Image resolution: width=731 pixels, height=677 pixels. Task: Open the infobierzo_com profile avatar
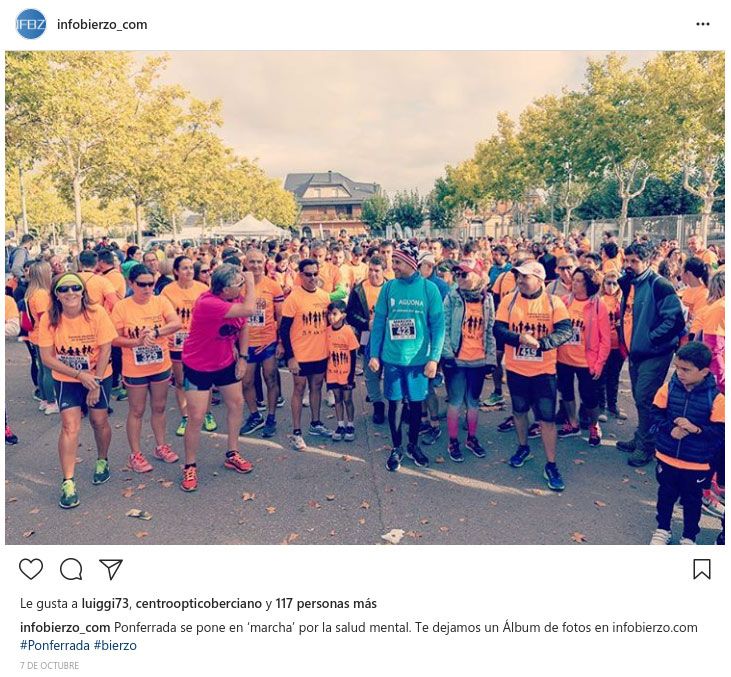(31, 24)
